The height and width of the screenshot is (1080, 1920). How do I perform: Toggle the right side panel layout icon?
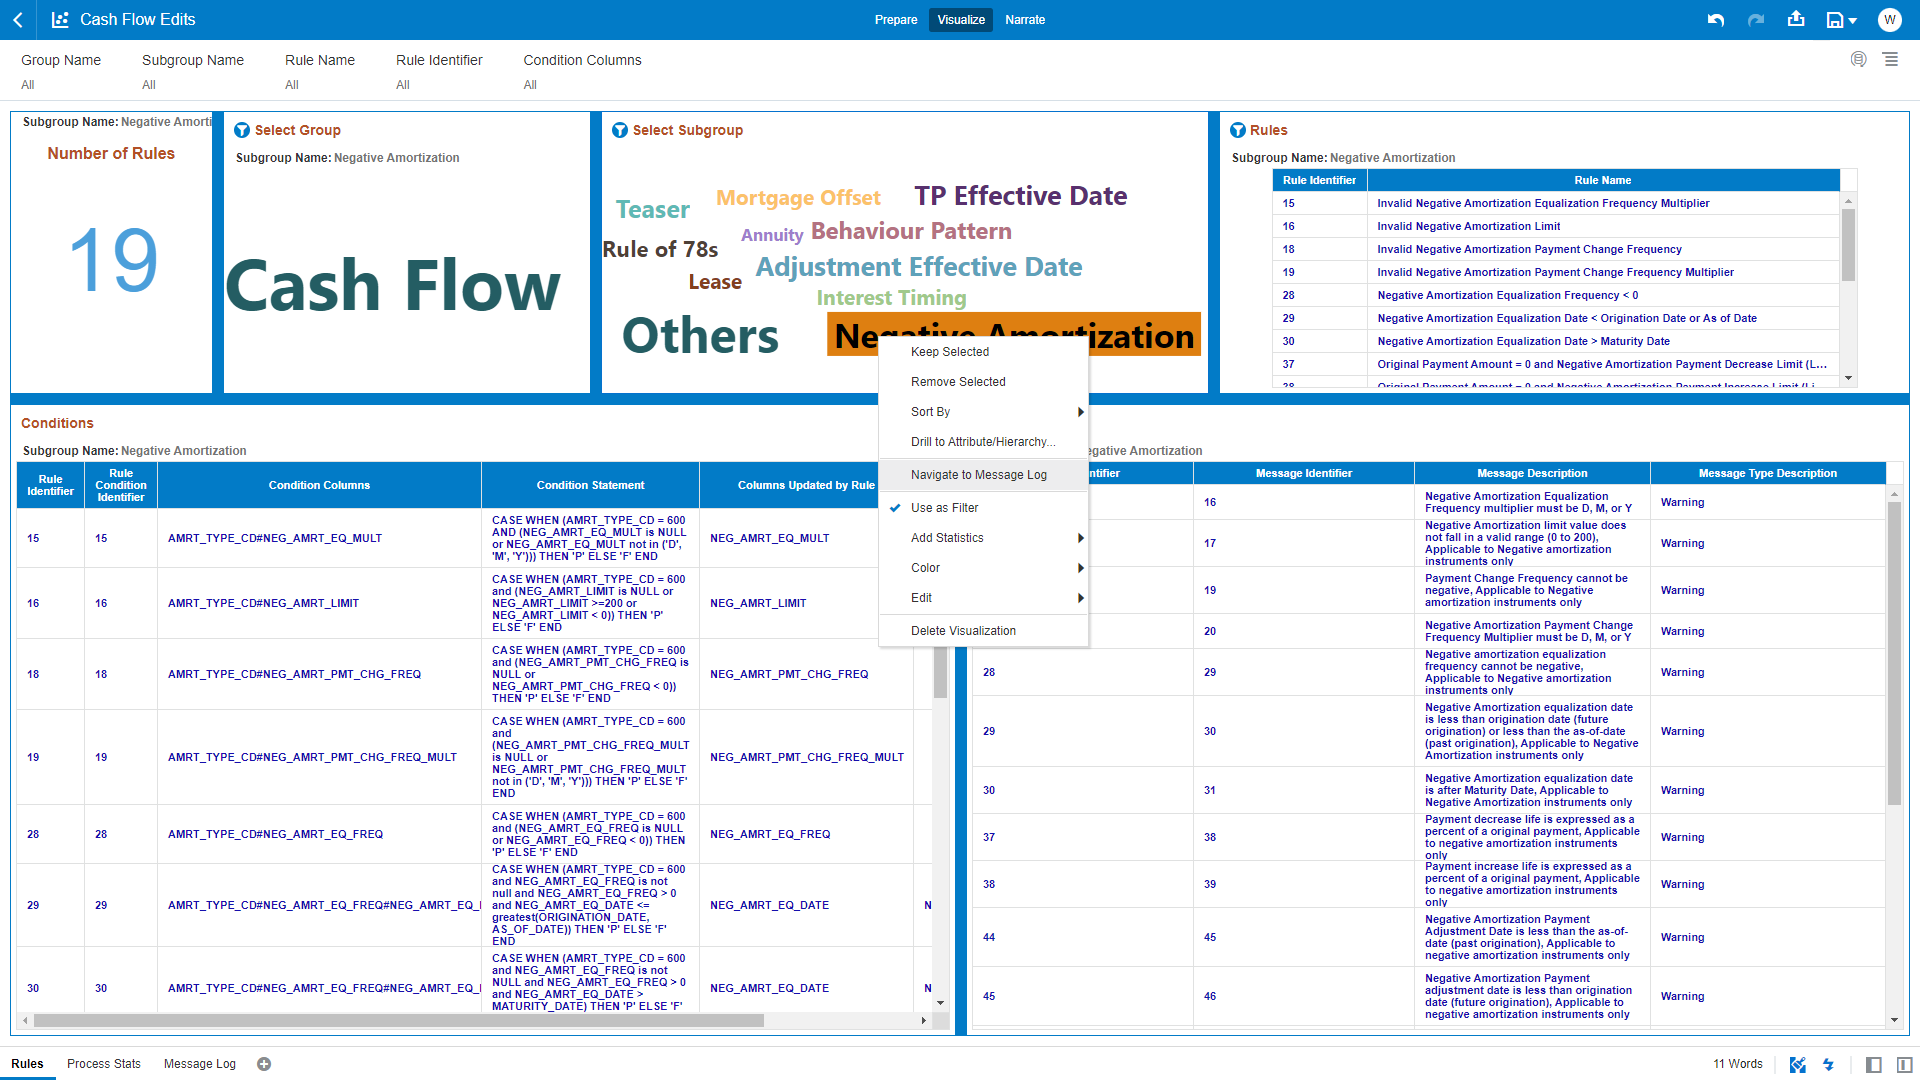[1904, 1064]
